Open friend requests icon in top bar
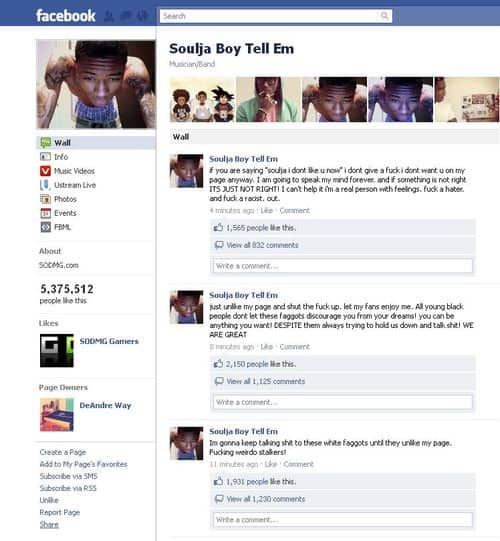The width and height of the screenshot is (500, 541). pyautogui.click(x=109, y=16)
